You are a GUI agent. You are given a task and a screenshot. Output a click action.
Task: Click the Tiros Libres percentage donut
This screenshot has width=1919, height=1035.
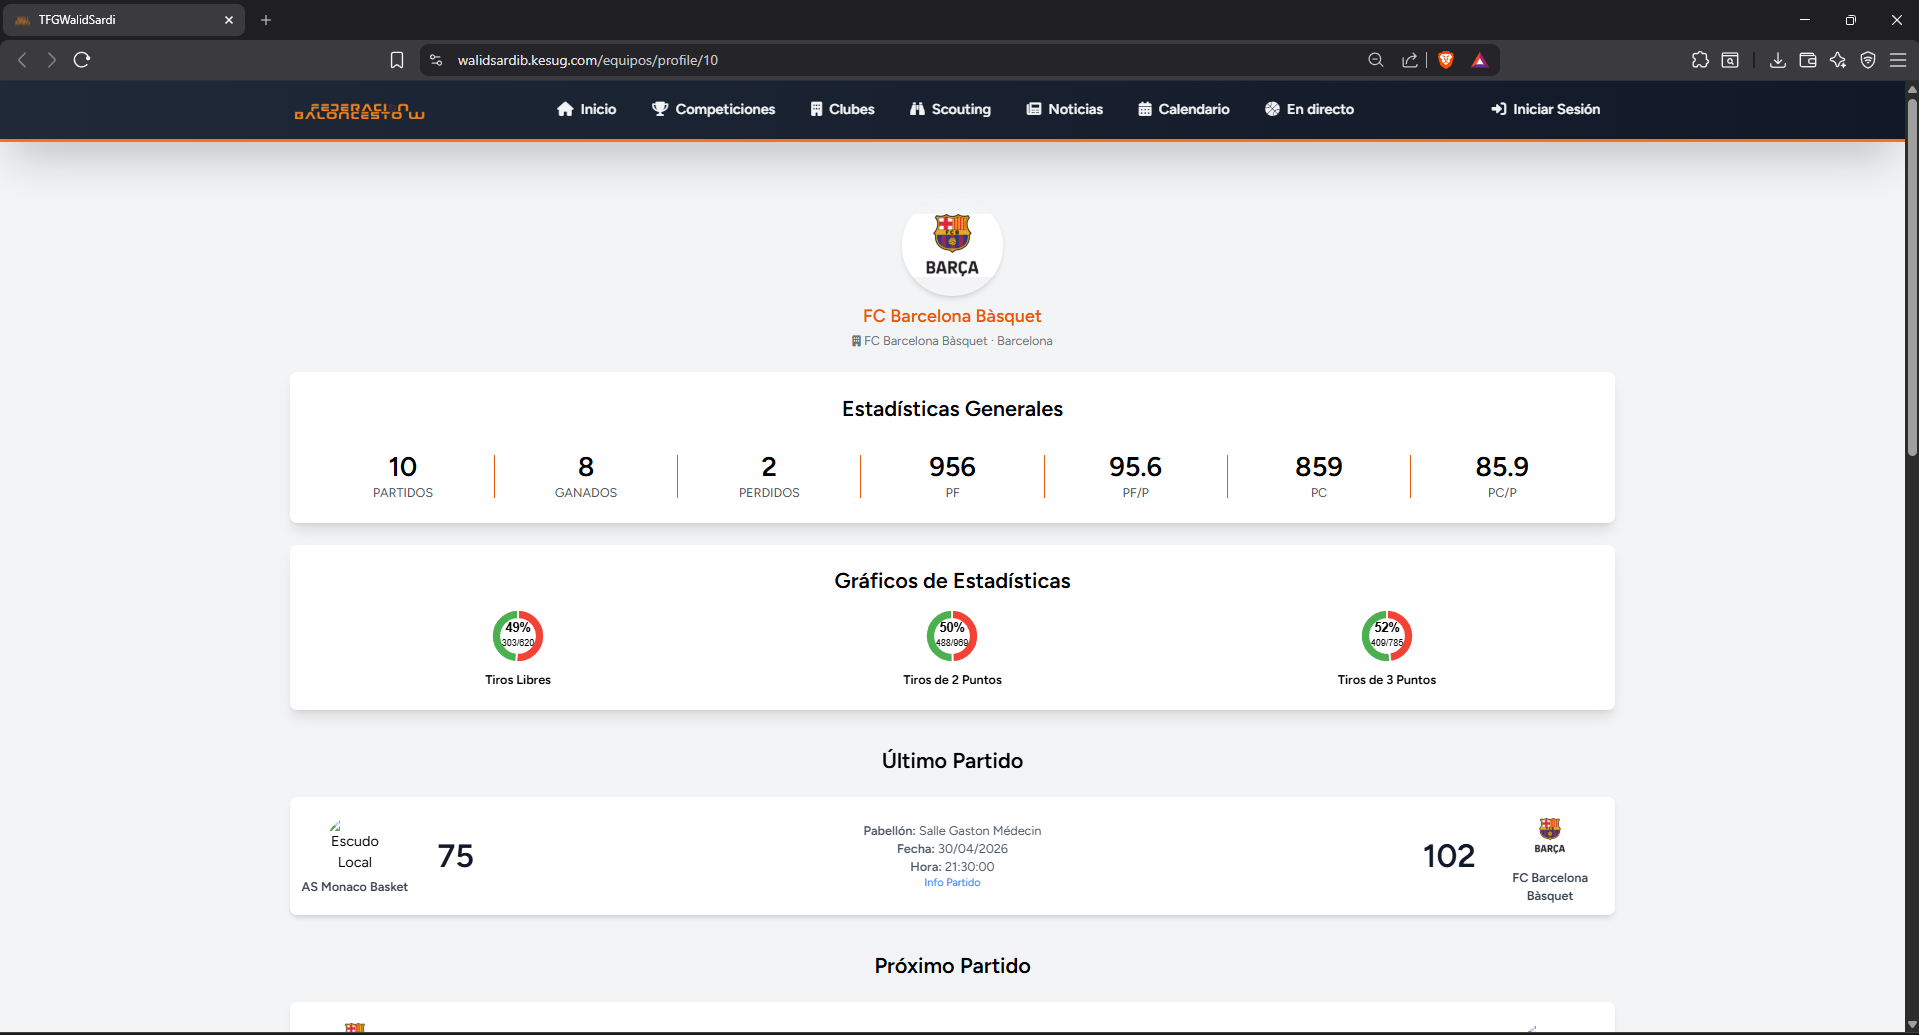[x=517, y=636]
